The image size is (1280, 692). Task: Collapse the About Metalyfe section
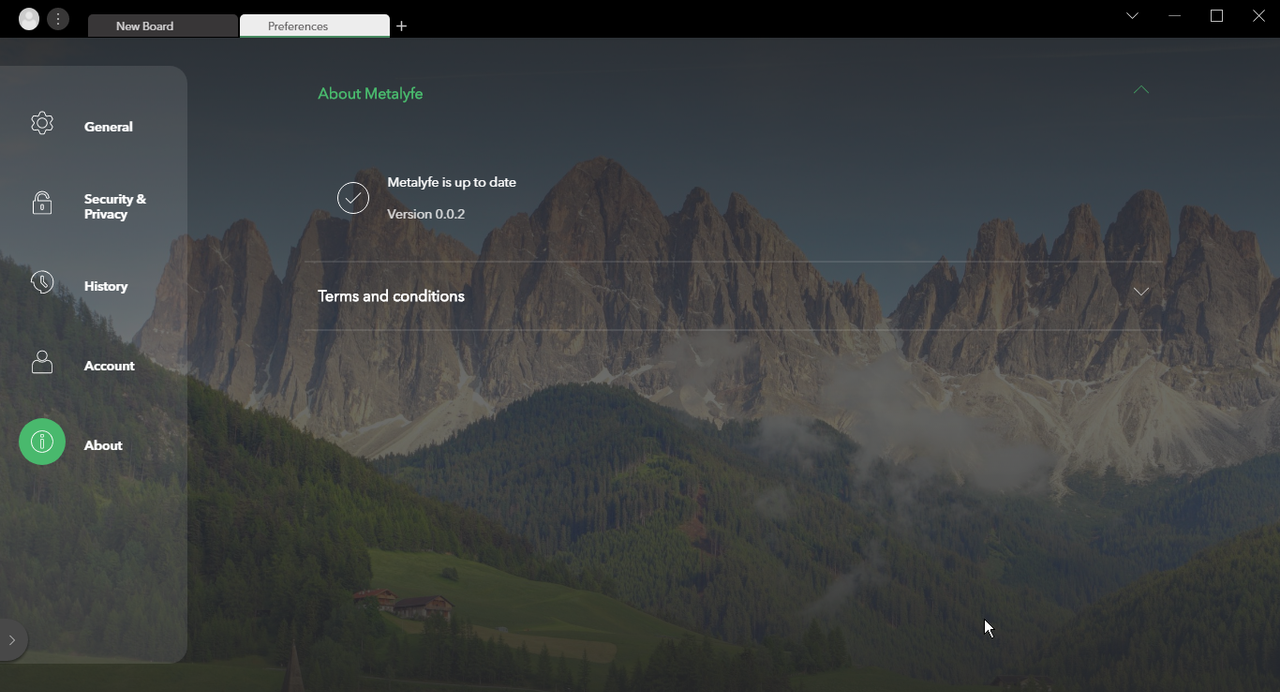tap(1141, 90)
